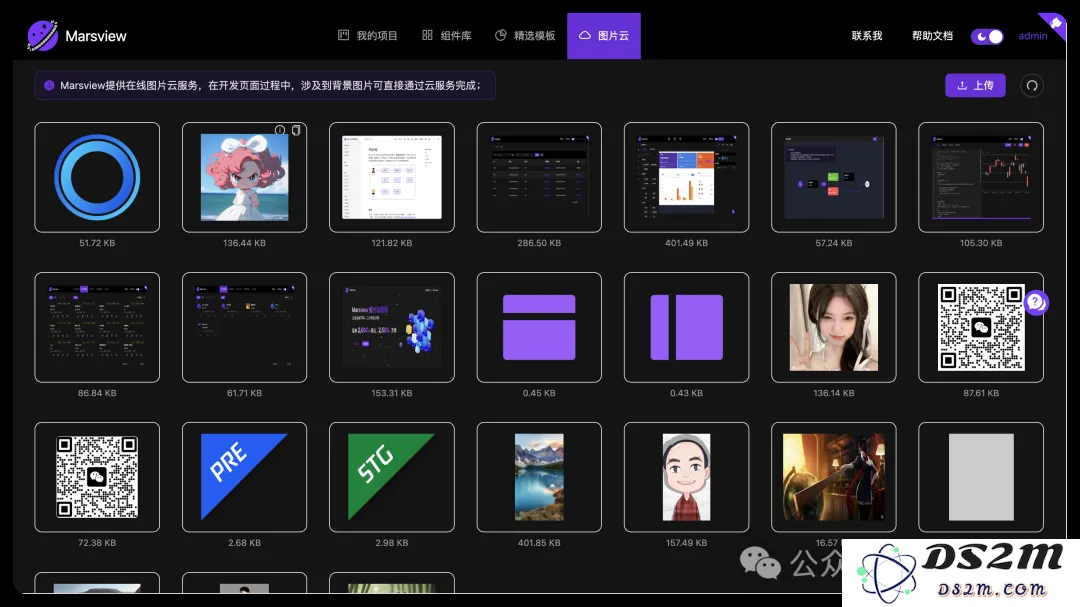Viewport: 1080px width, 607px height.
Task: Open the anime swordswoman artwork thumbnail
Action: point(834,477)
